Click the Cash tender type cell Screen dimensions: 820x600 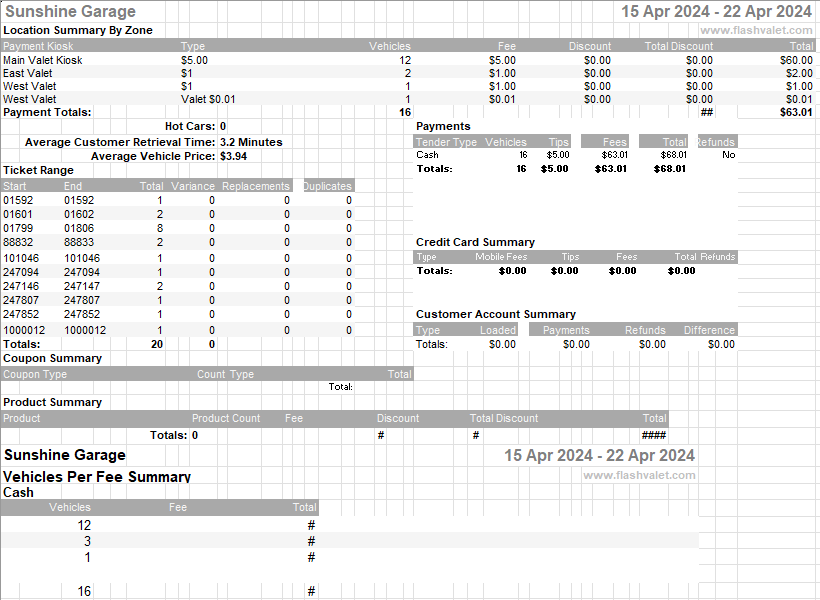[427, 155]
